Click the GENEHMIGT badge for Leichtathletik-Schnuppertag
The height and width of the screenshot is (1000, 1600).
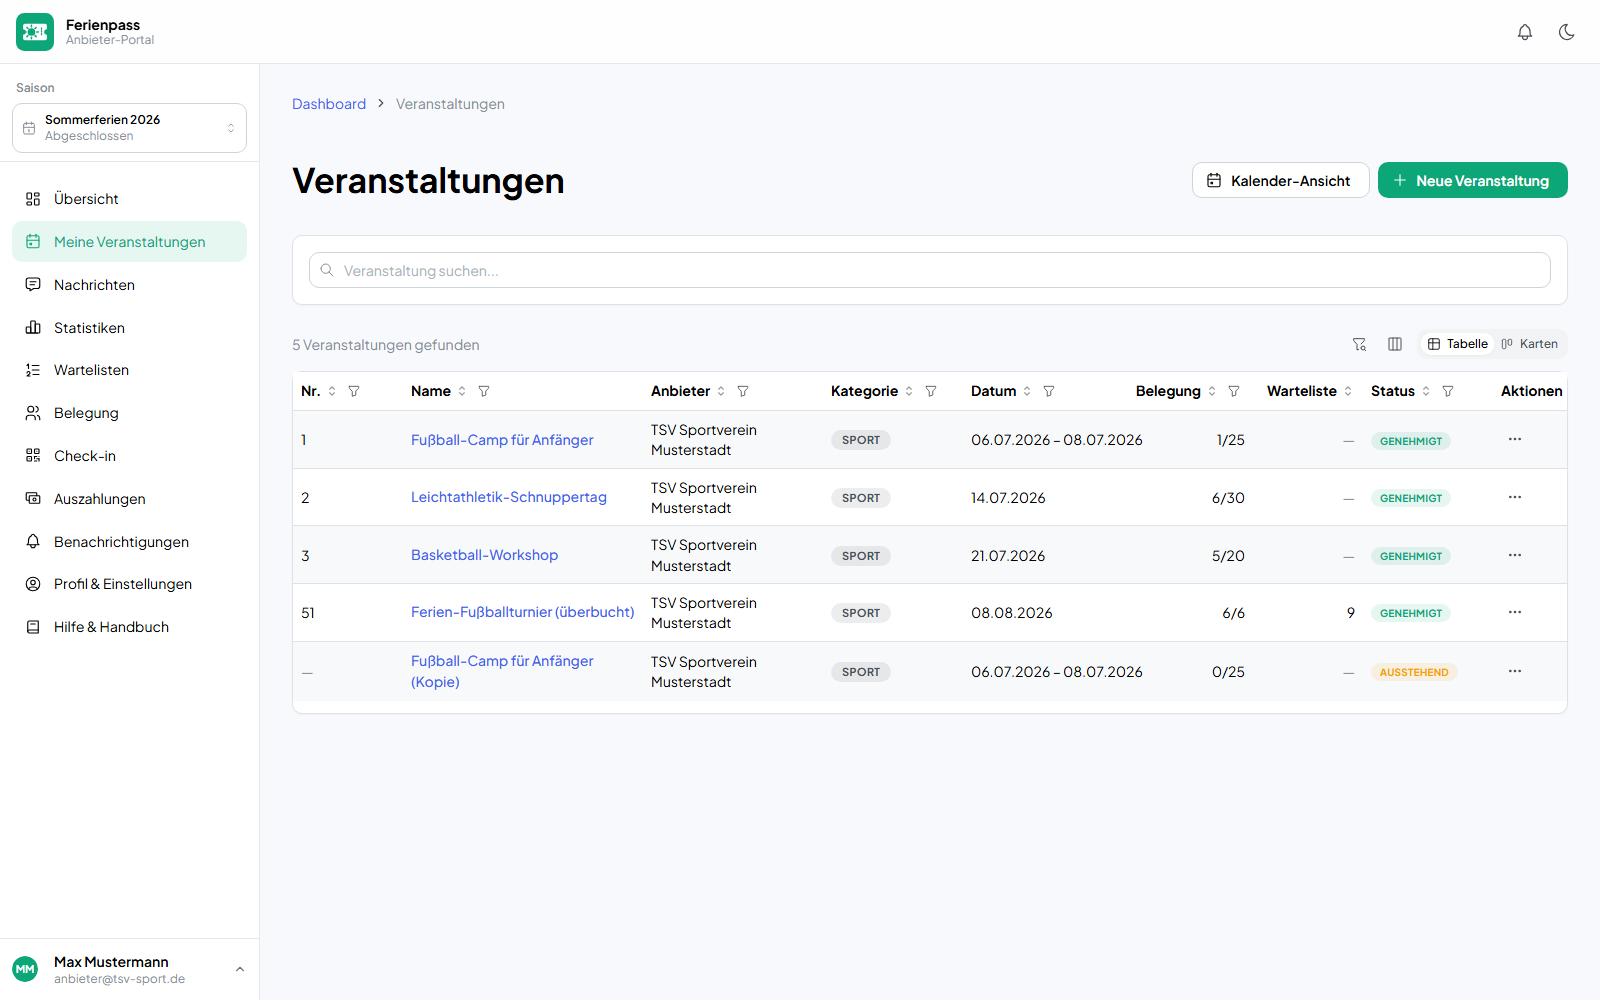pos(1411,498)
